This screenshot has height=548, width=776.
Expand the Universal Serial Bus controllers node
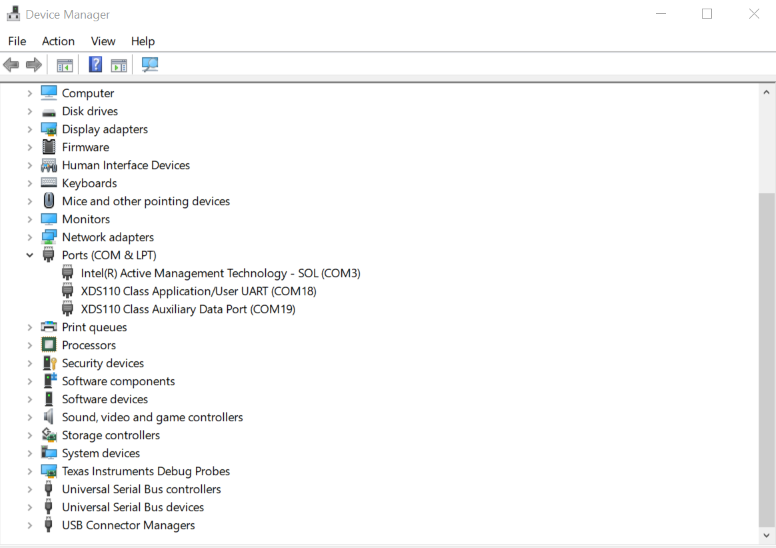point(30,489)
